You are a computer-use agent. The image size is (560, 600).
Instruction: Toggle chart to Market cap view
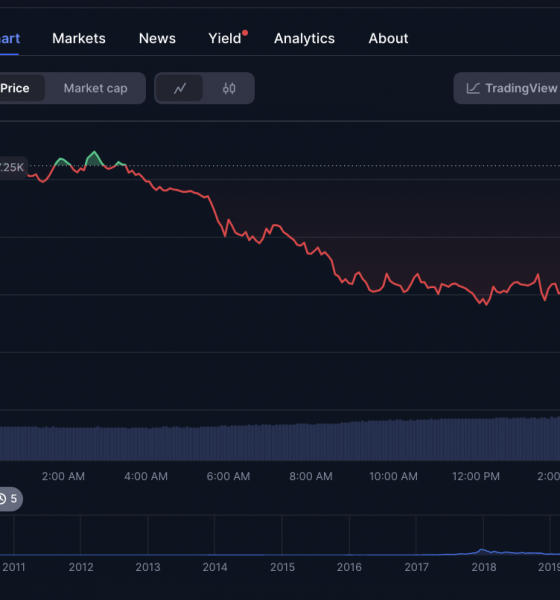(95, 88)
